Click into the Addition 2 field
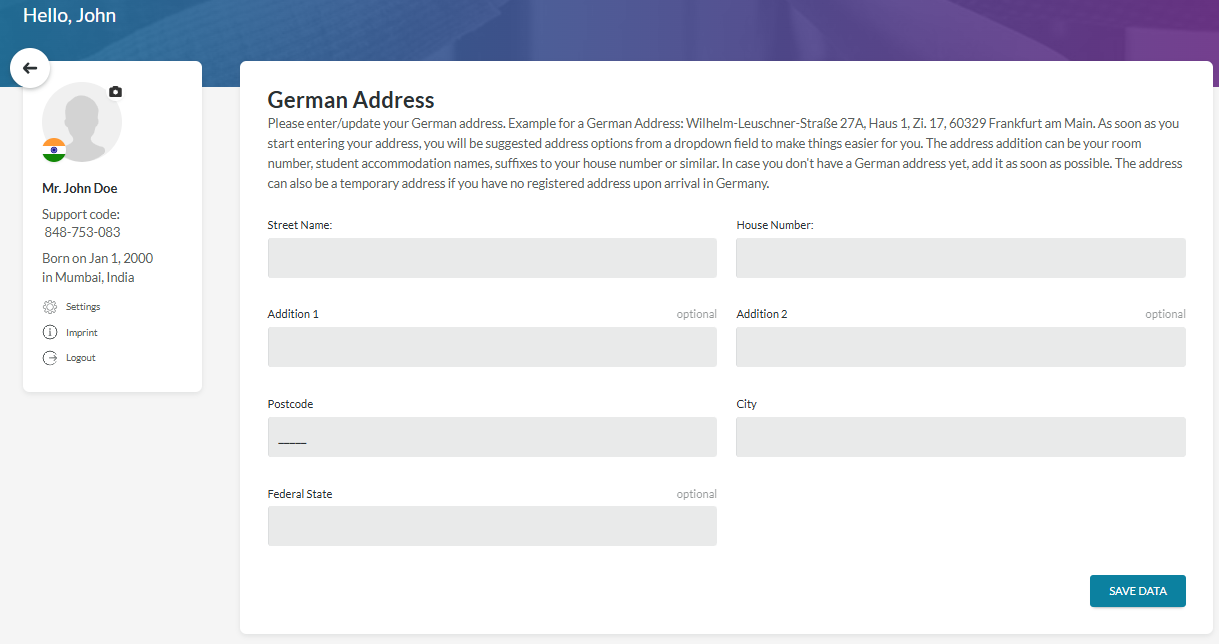Screen dimensions: 1219x644 [961, 347]
